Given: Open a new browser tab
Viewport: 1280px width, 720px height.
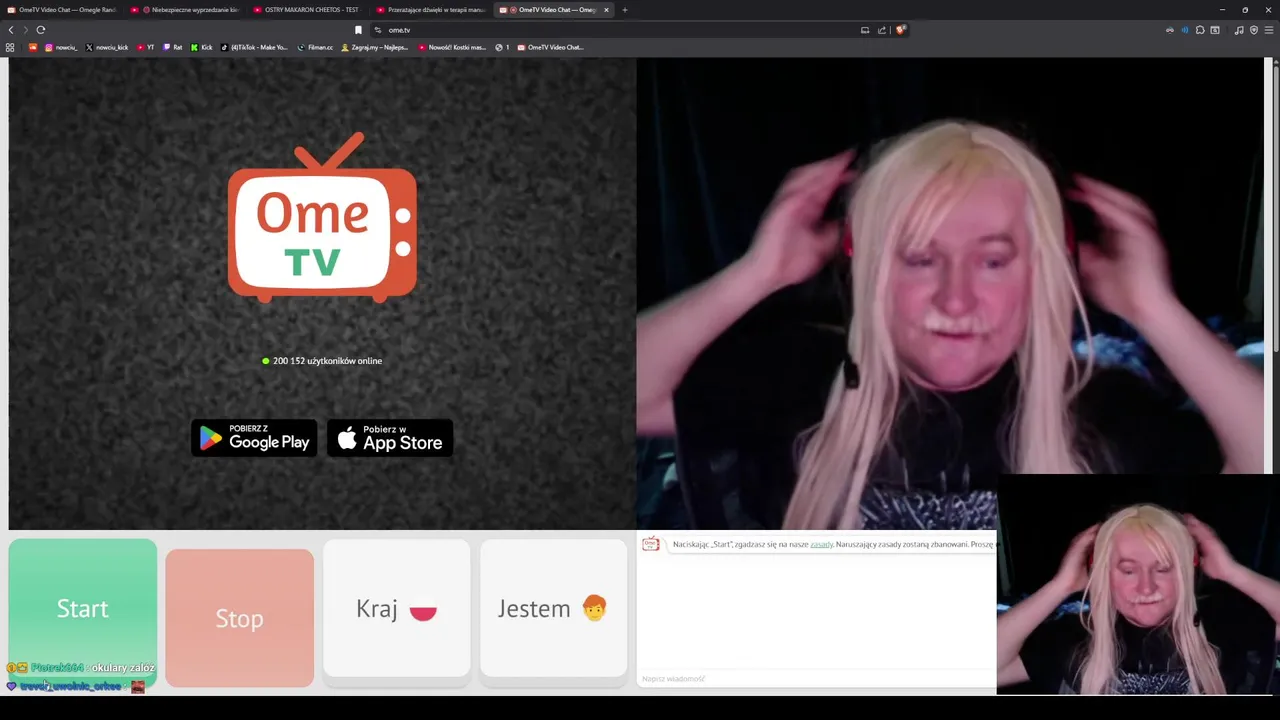Looking at the screenshot, I should coord(625,10).
